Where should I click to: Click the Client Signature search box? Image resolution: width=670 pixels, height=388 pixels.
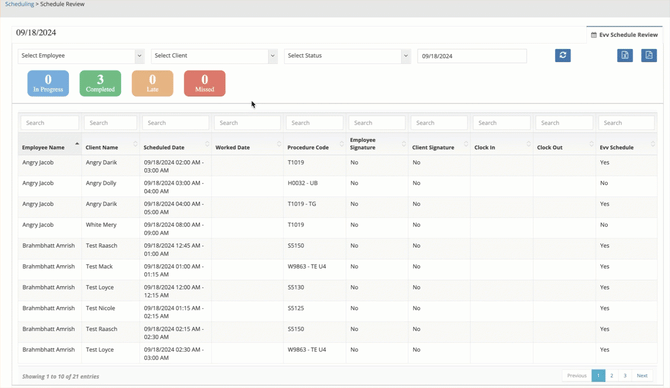coord(439,123)
